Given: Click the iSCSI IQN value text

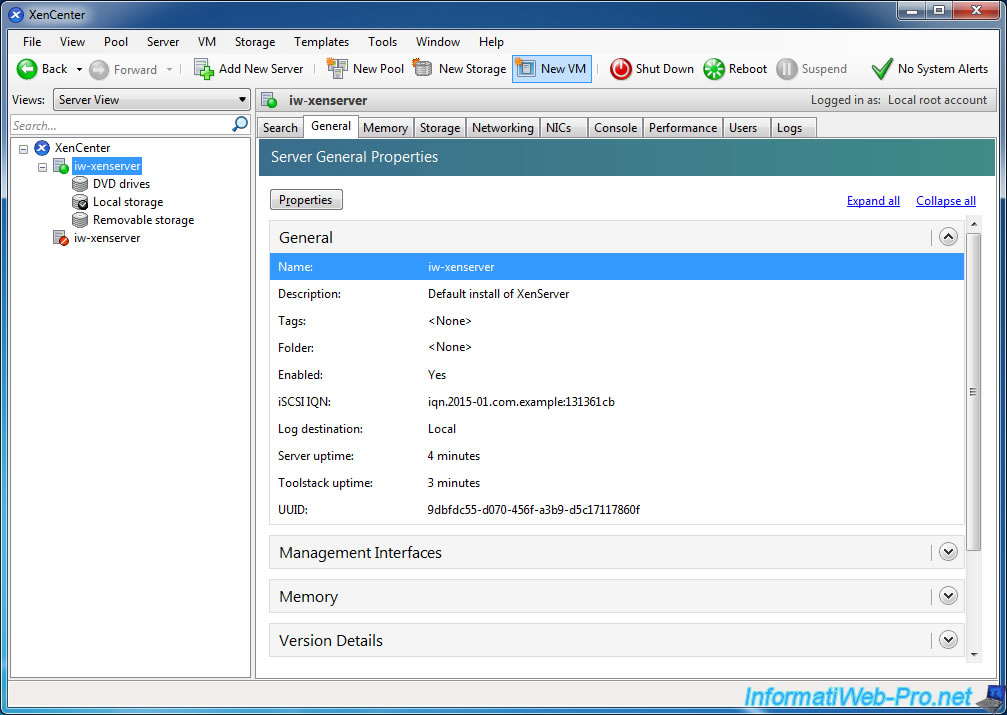Looking at the screenshot, I should click(x=521, y=402).
